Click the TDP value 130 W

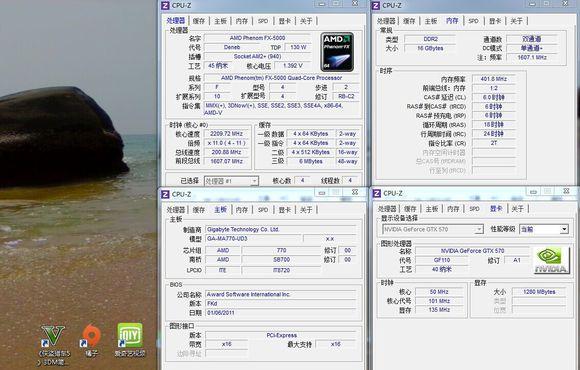coord(298,47)
